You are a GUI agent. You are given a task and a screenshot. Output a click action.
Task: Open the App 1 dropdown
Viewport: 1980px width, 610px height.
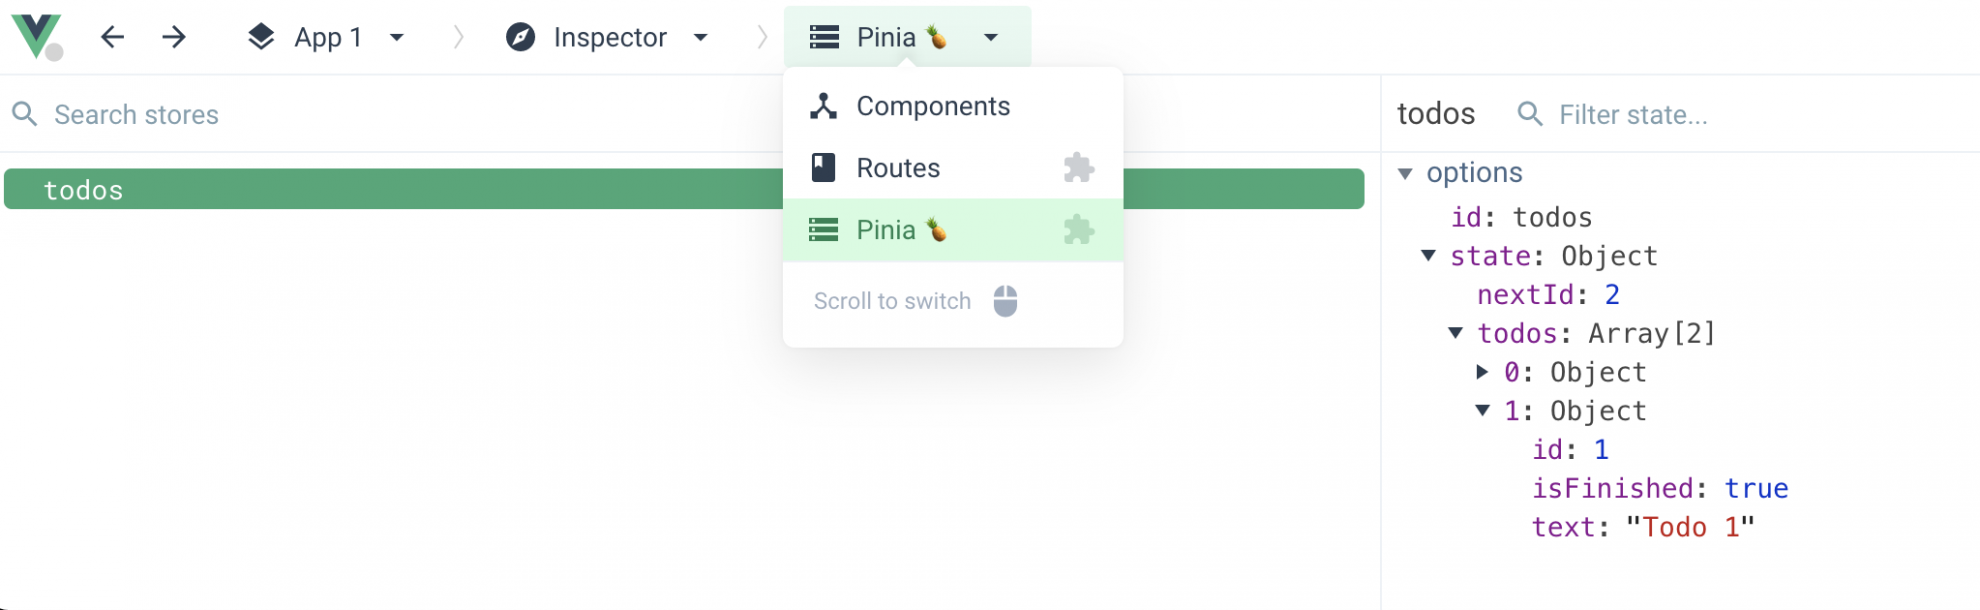click(x=398, y=37)
